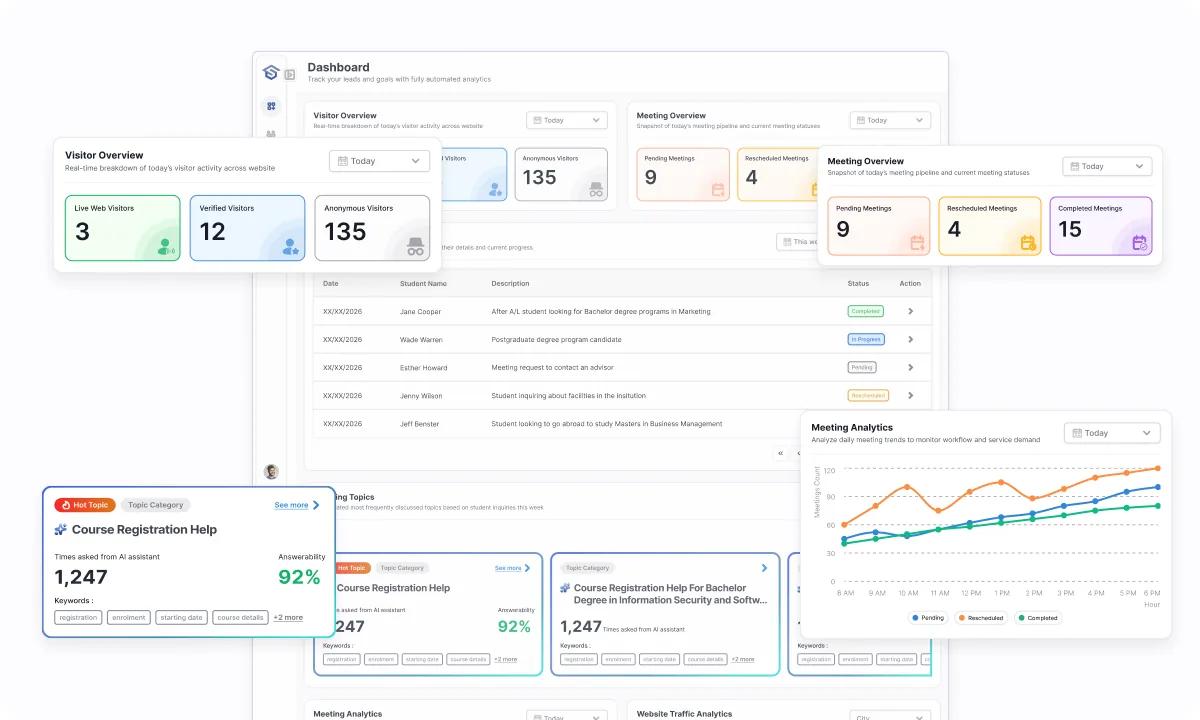Click registration keyword chip on floating card
The width and height of the screenshot is (1200, 720).
pos(78,617)
